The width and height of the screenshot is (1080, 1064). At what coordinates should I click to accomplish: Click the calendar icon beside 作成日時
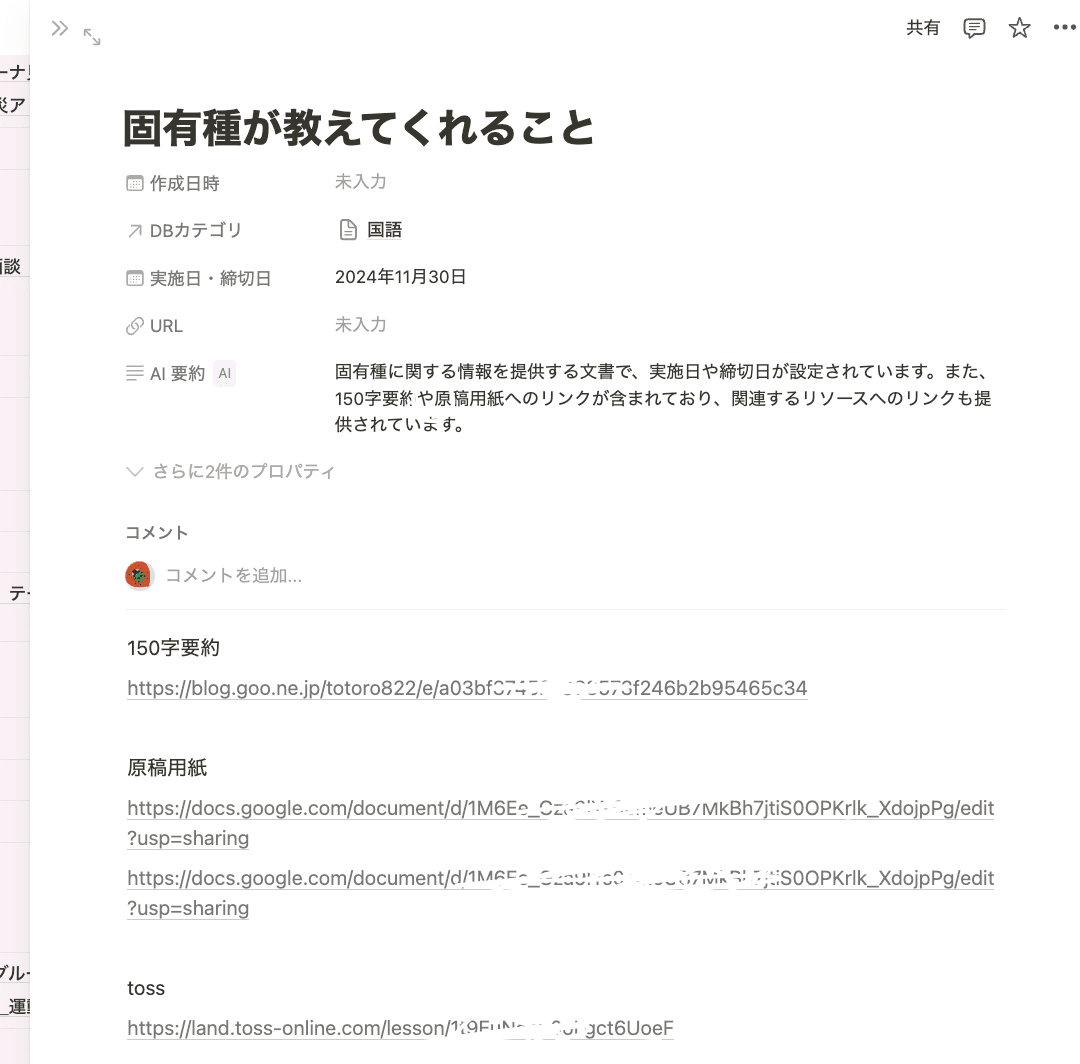coord(134,183)
